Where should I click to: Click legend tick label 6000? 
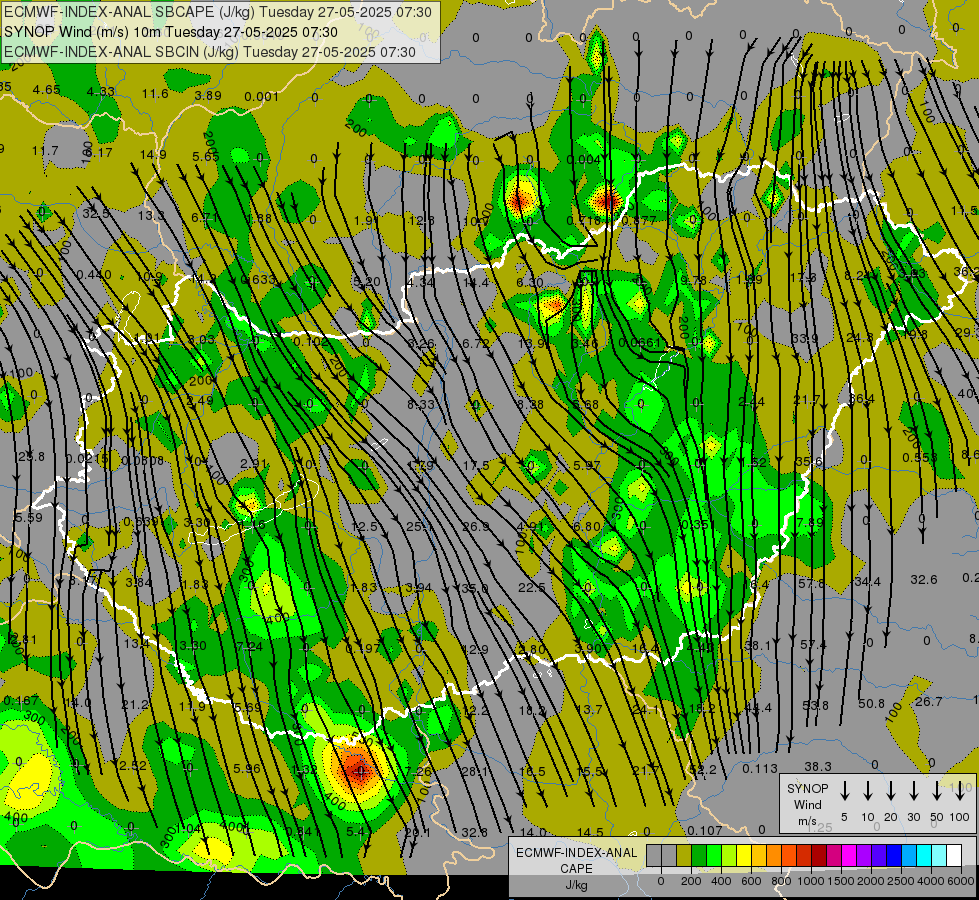pos(961,881)
